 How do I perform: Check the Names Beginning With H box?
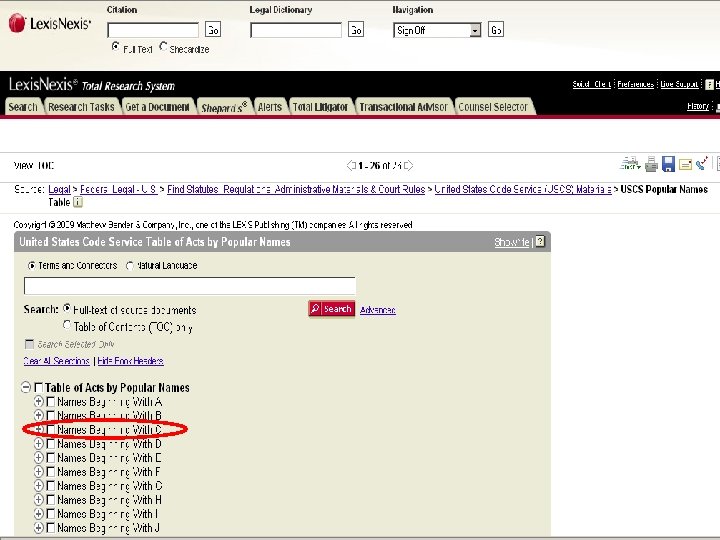51,500
